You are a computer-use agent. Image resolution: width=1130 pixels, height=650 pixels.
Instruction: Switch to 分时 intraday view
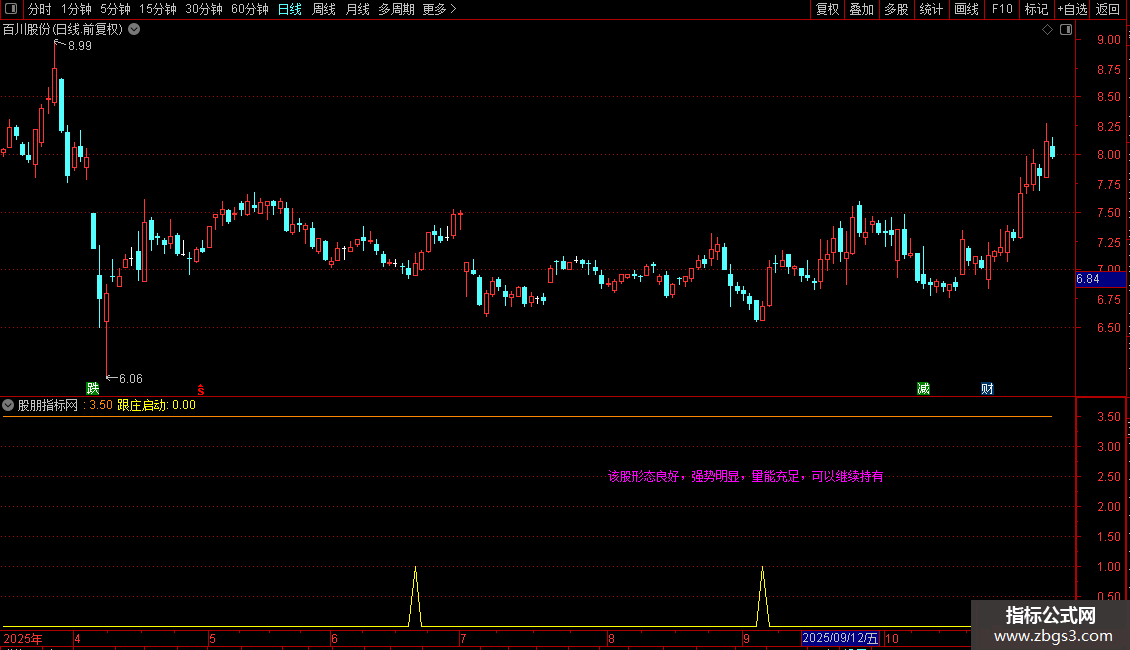tap(40, 9)
